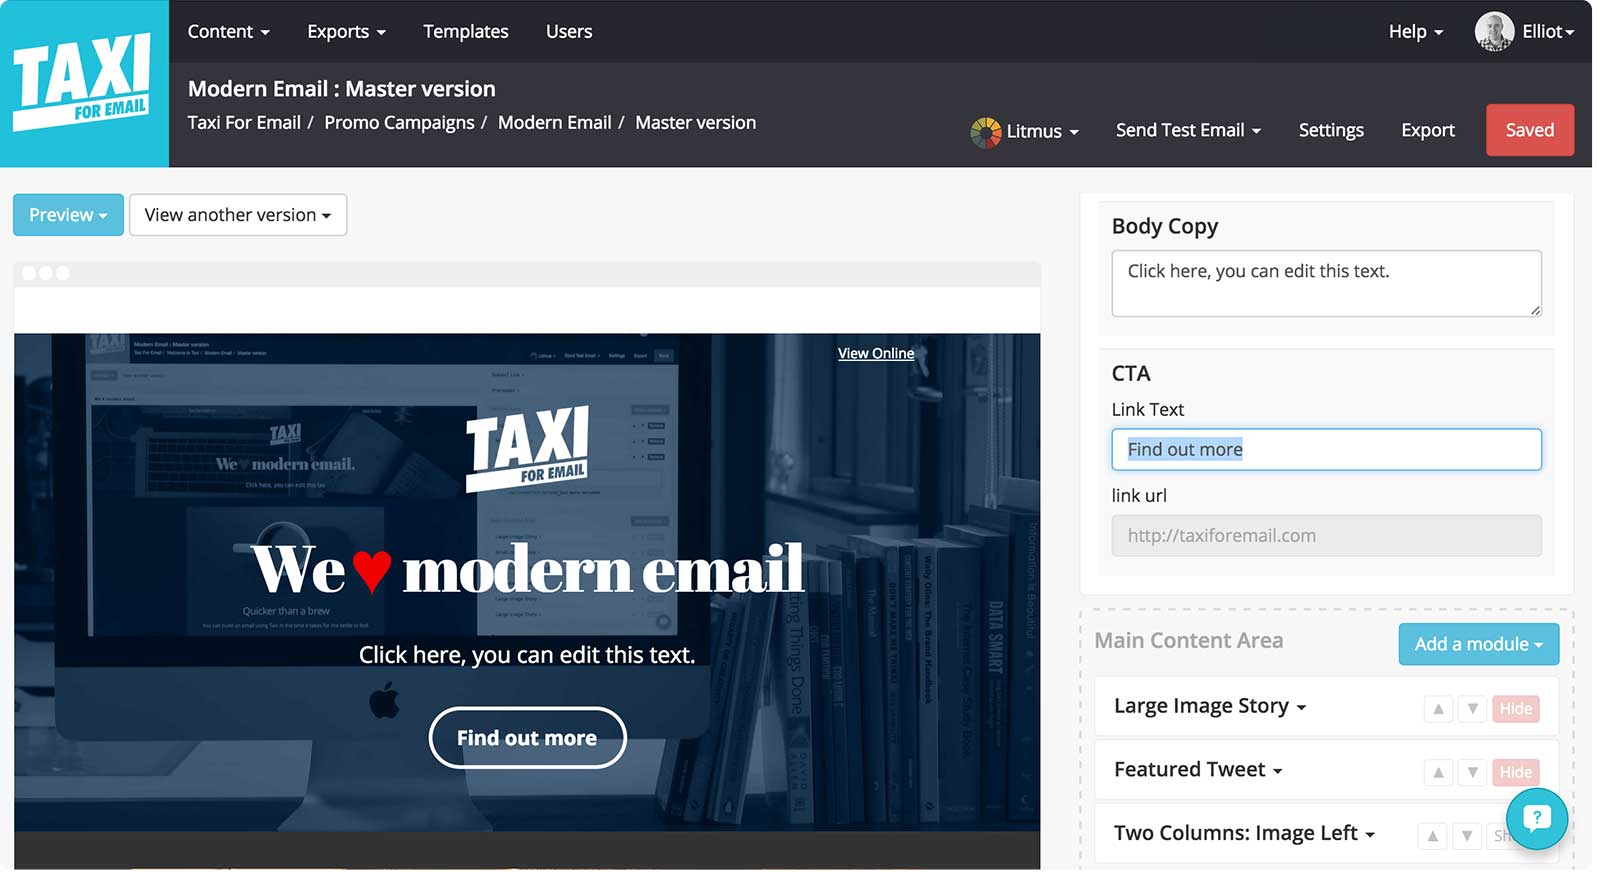The image size is (1600, 872).
Task: Click the Body Copy text area
Action: click(1326, 284)
